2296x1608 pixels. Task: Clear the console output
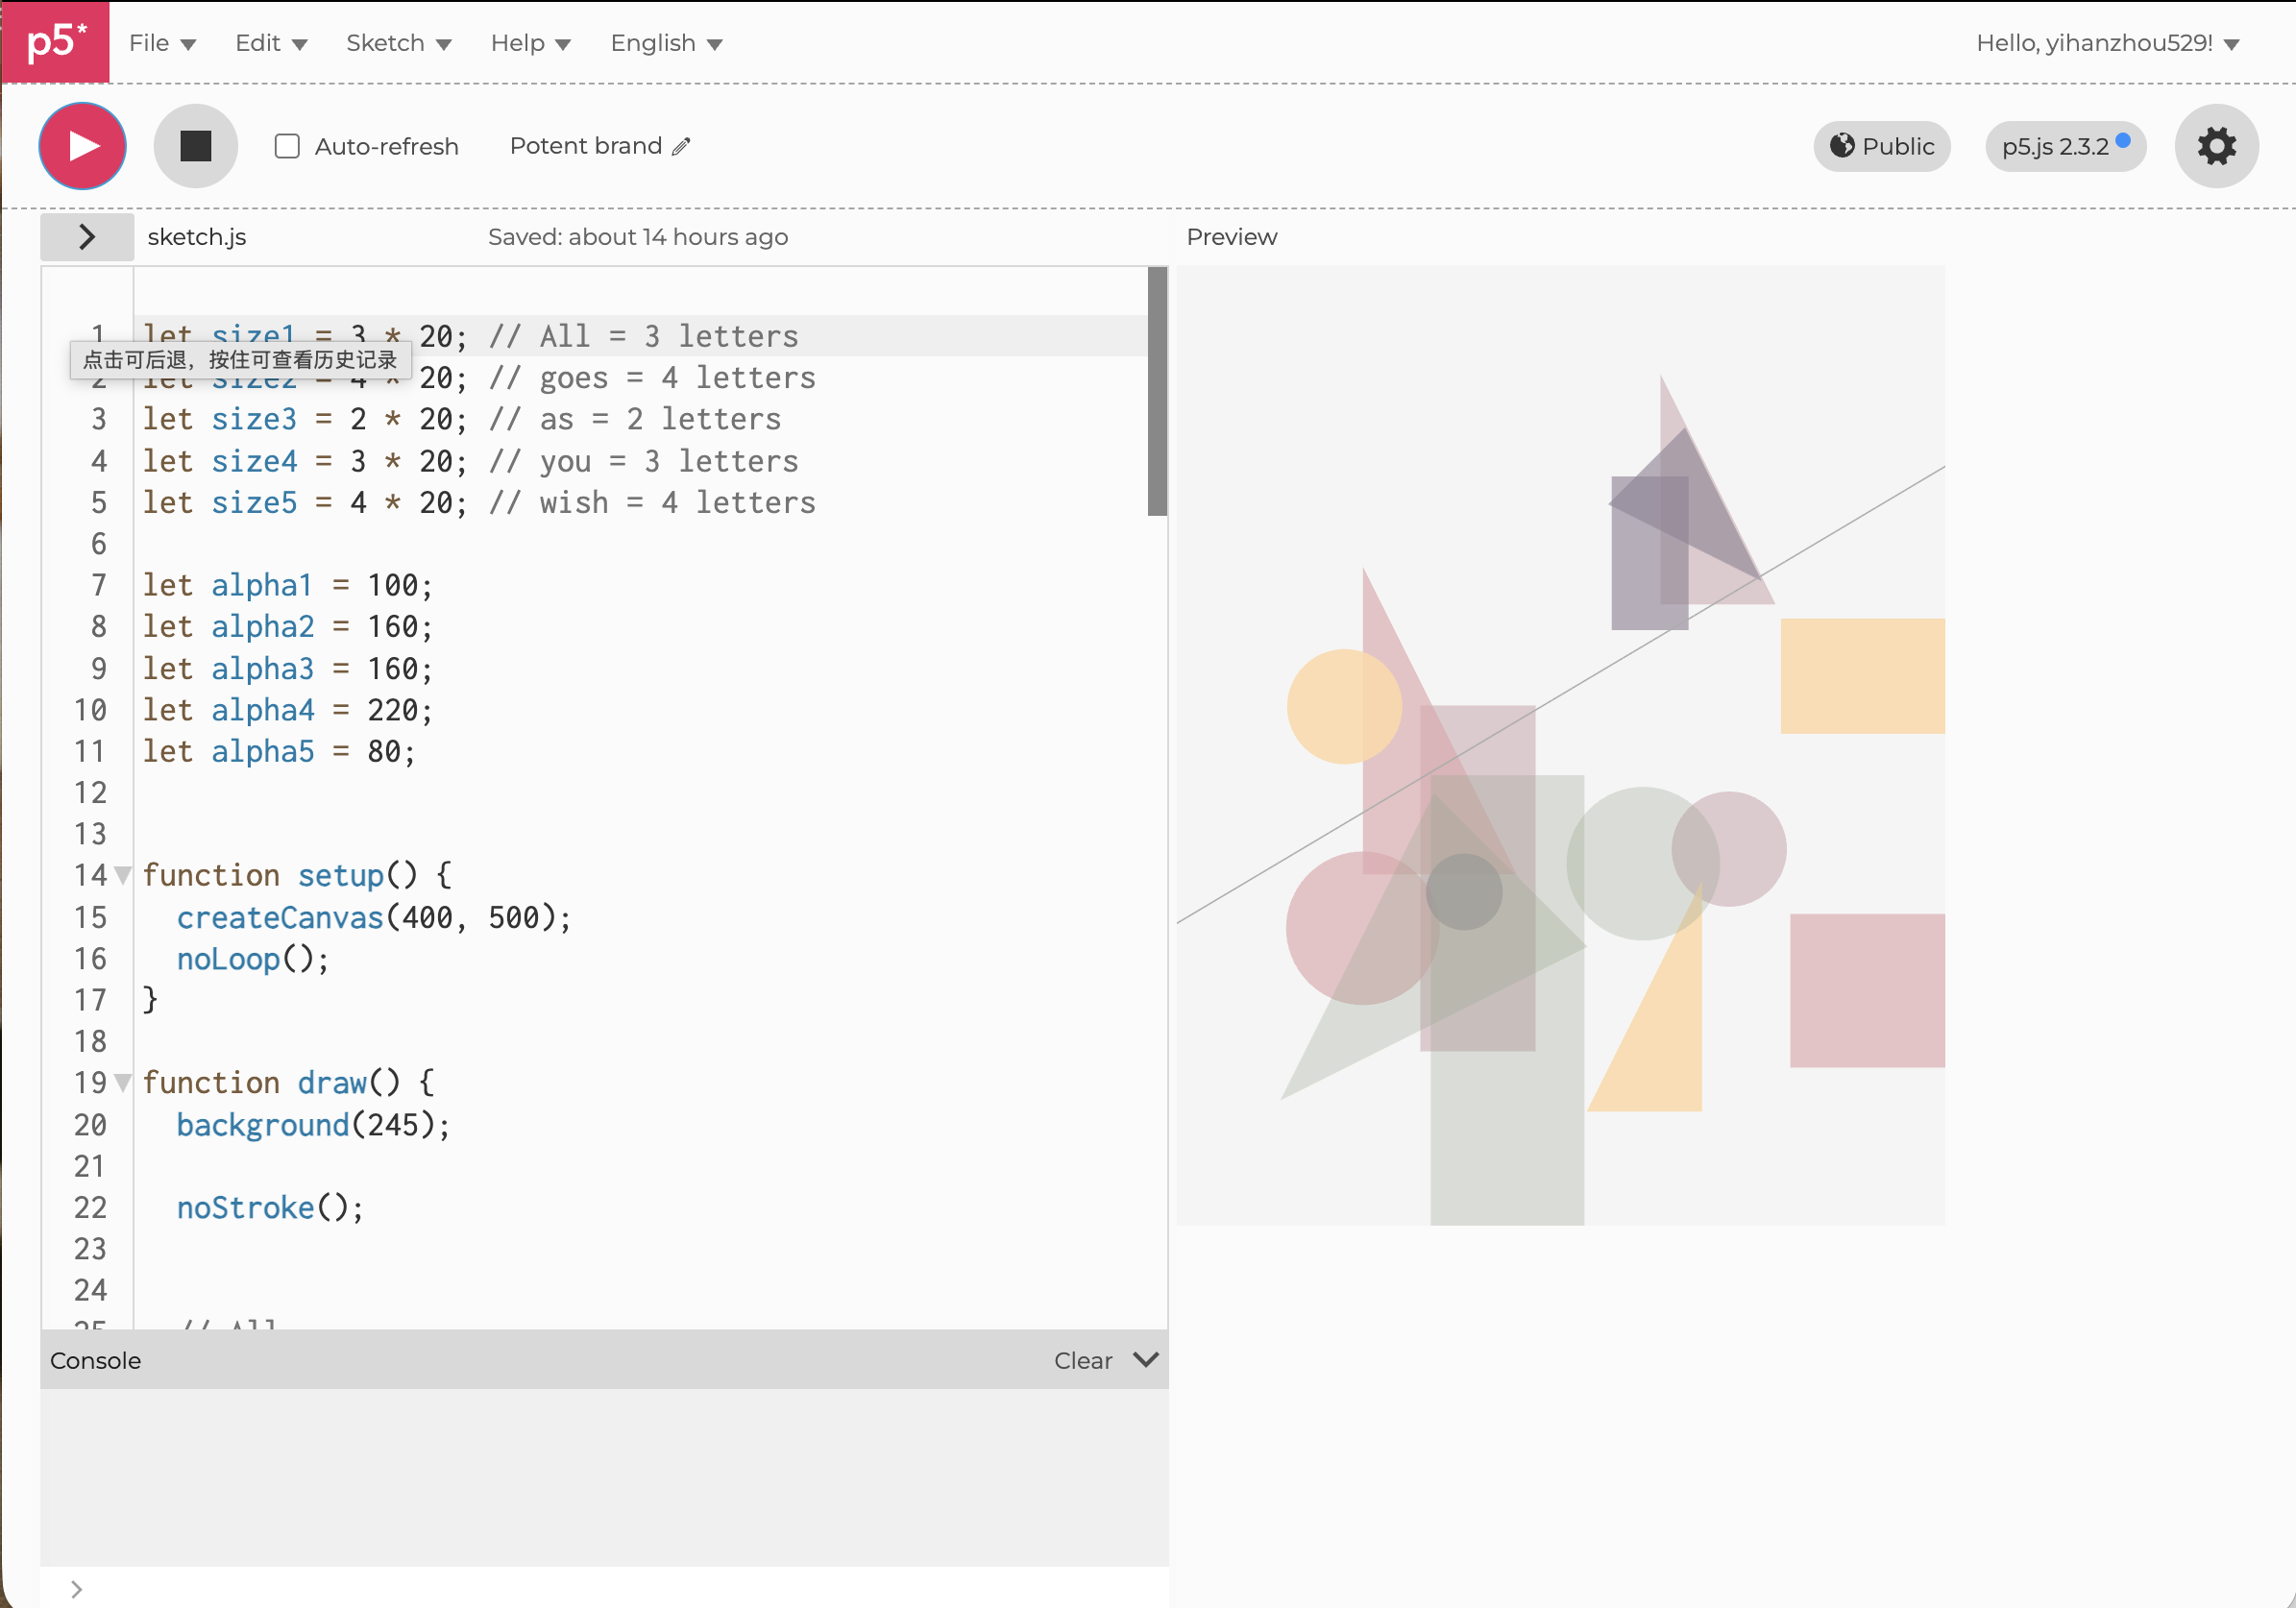click(1083, 1361)
